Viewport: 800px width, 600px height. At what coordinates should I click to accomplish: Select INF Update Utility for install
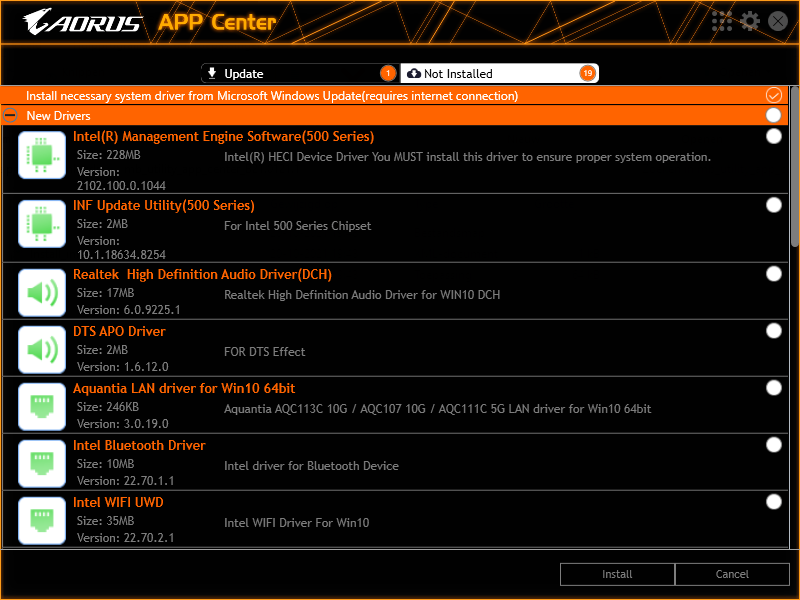pyautogui.click(x=773, y=205)
